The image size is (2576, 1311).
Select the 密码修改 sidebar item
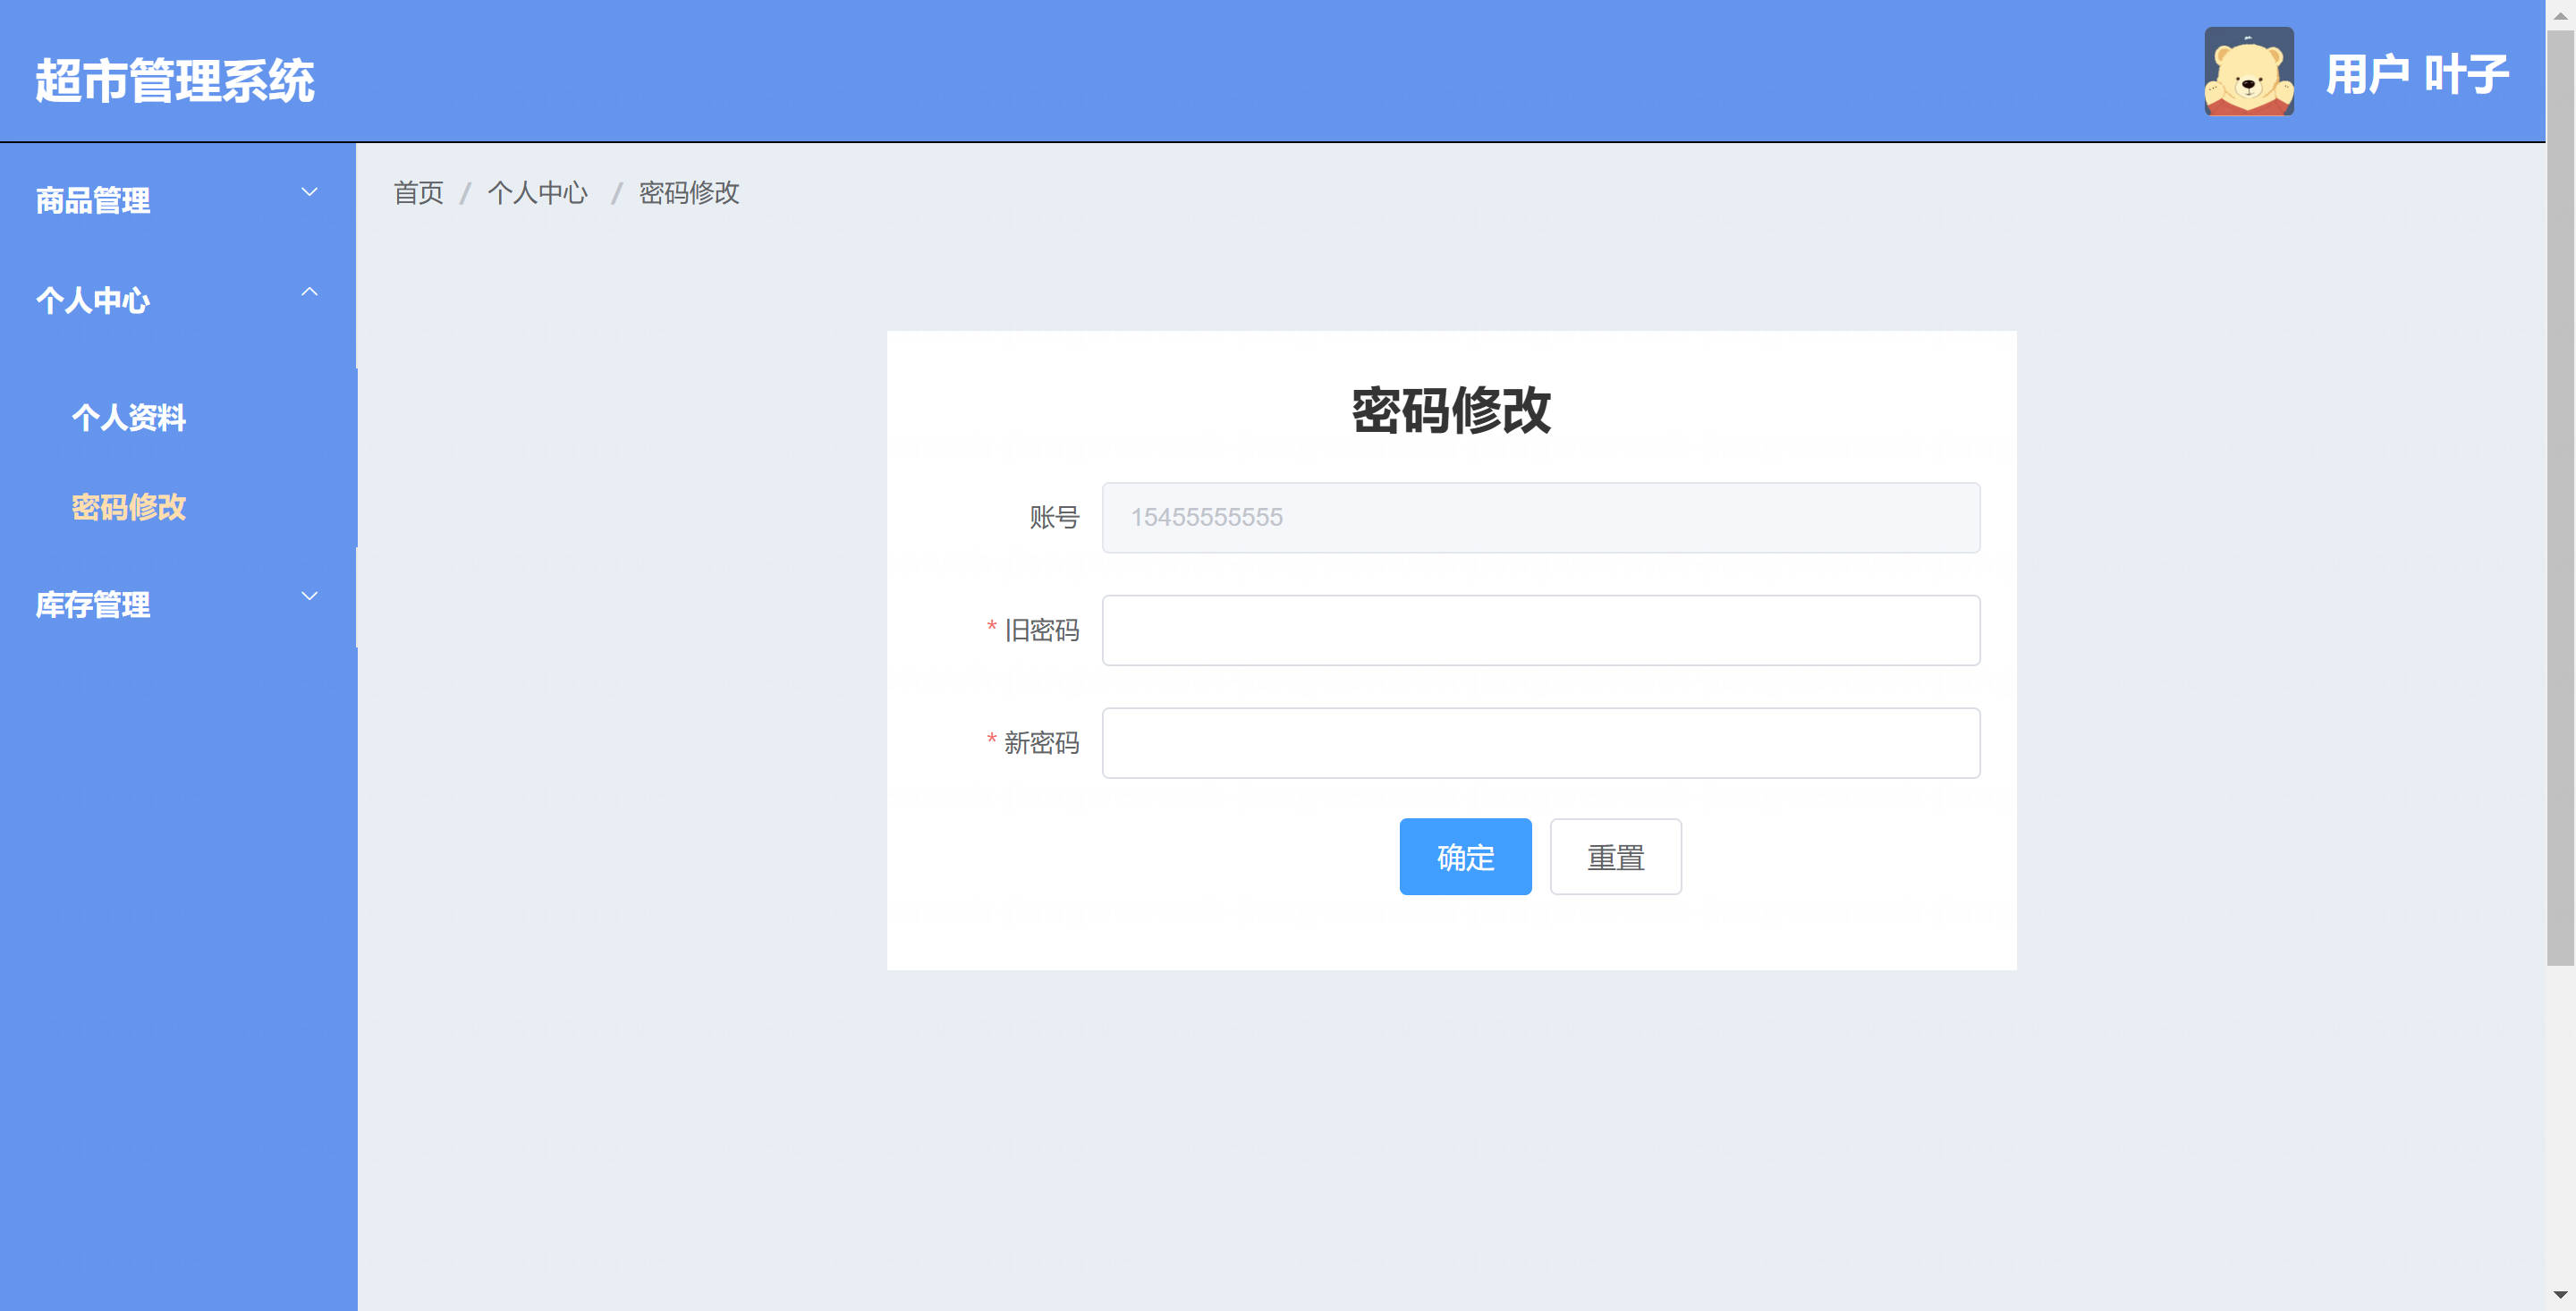(129, 507)
